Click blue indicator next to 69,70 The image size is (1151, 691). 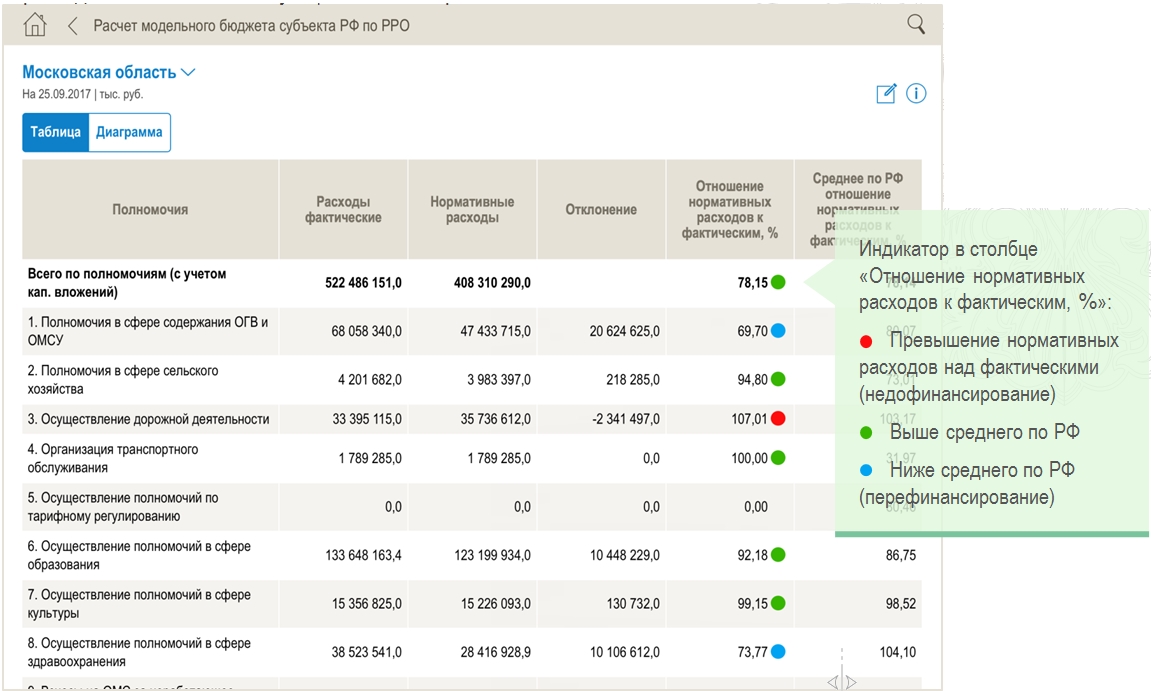(778, 330)
